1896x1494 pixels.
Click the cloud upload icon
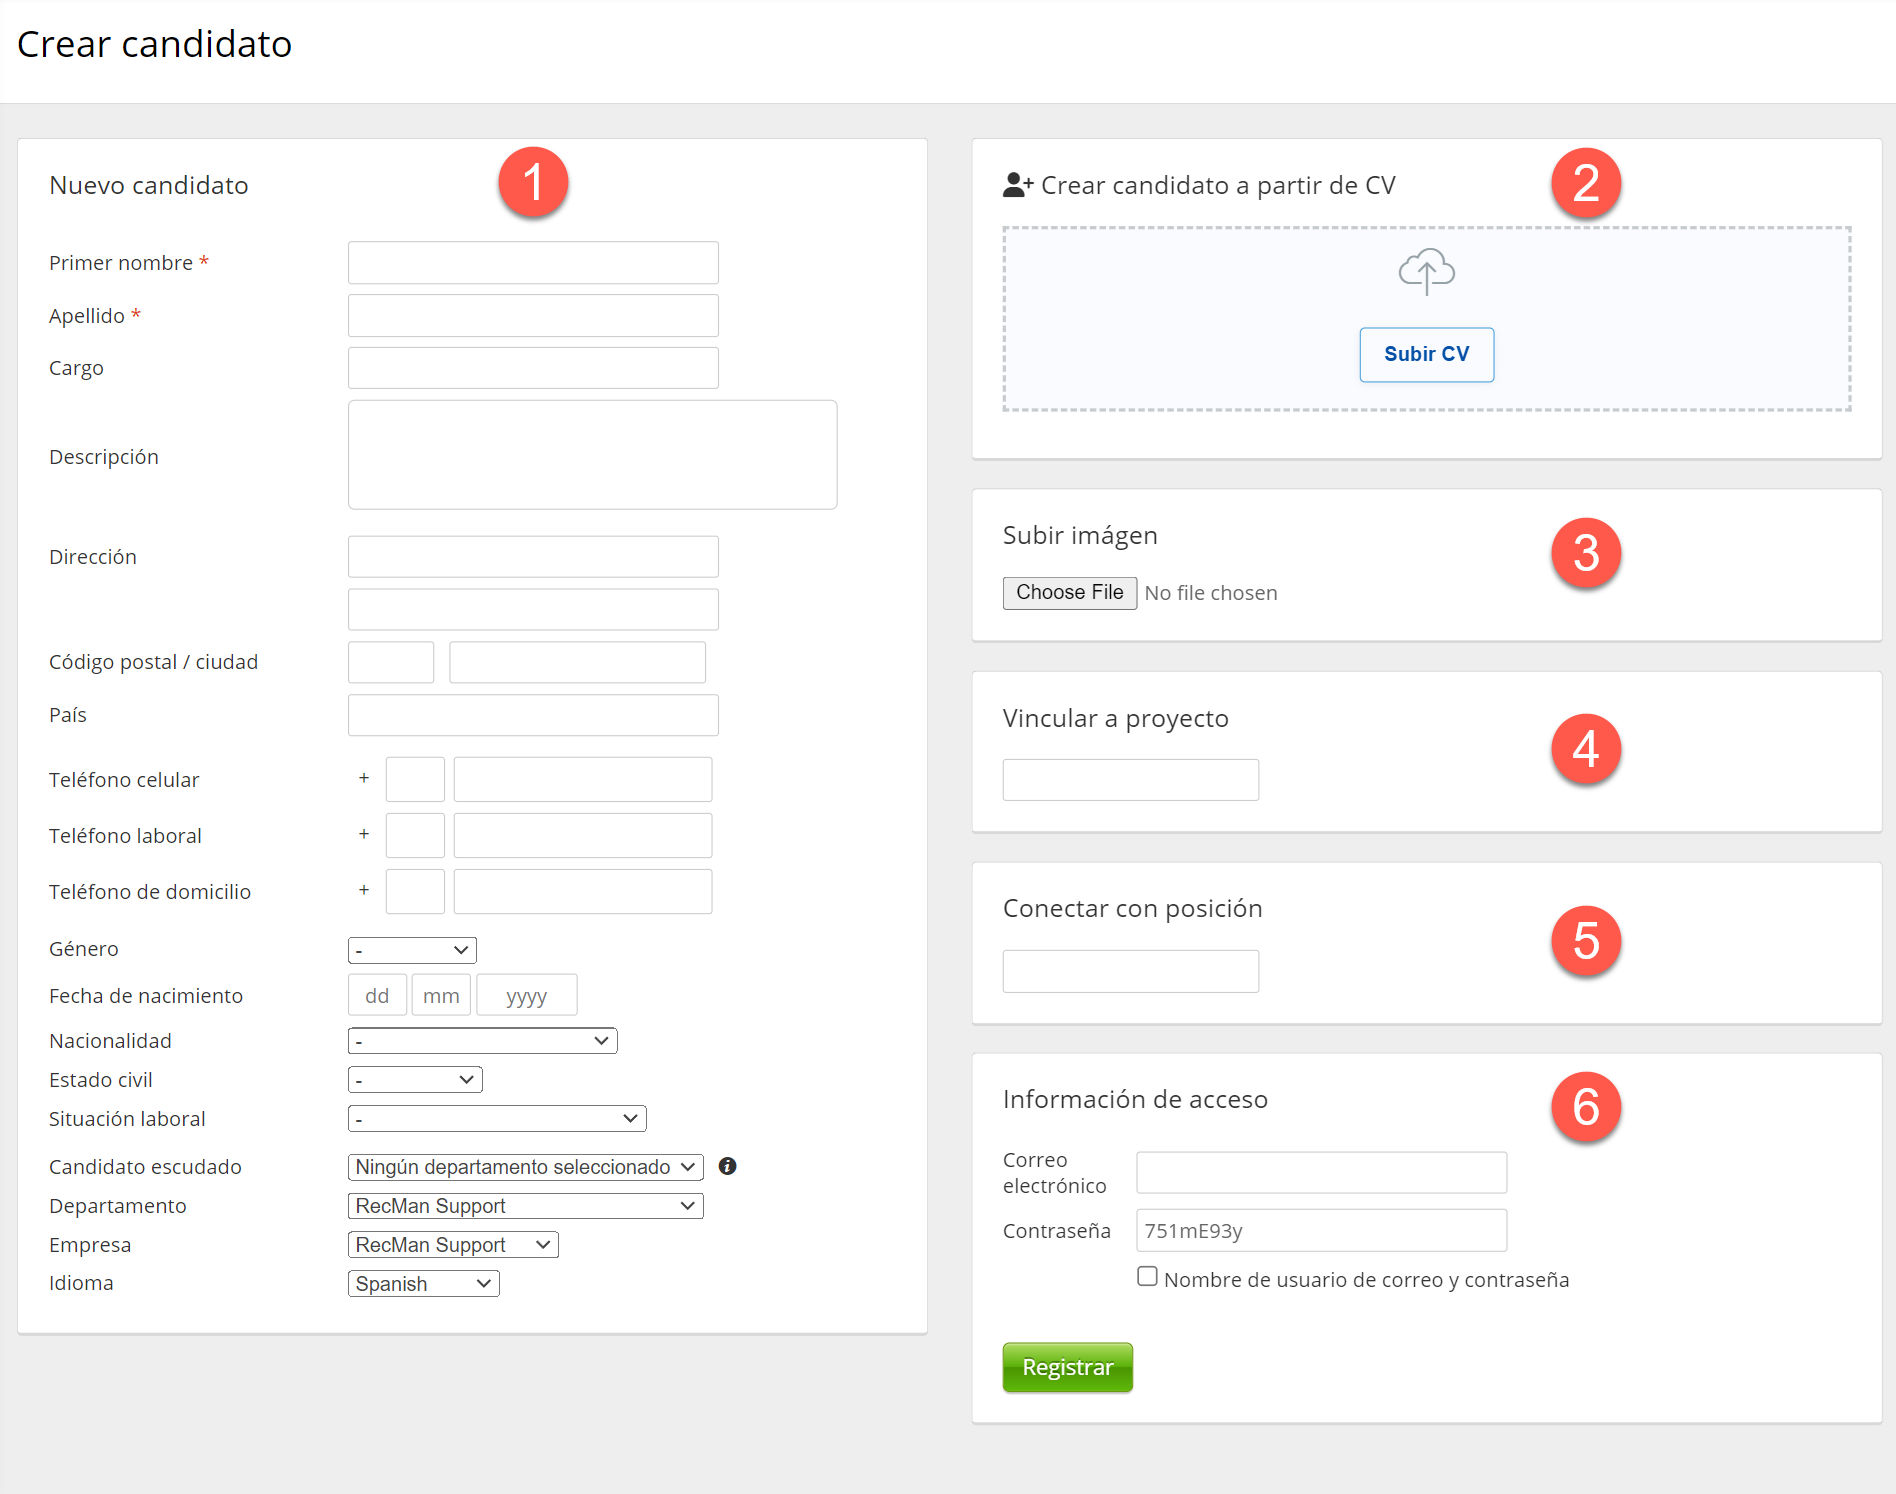pyautogui.click(x=1426, y=271)
